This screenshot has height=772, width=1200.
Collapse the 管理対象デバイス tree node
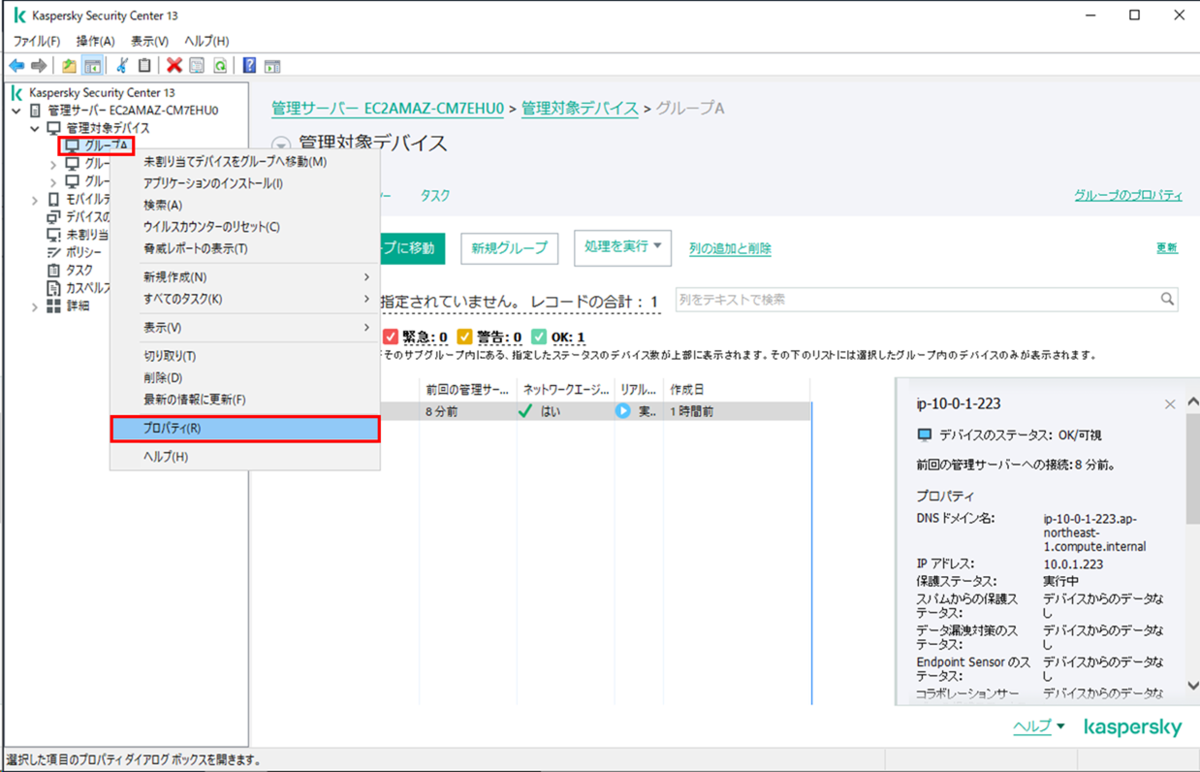35,128
